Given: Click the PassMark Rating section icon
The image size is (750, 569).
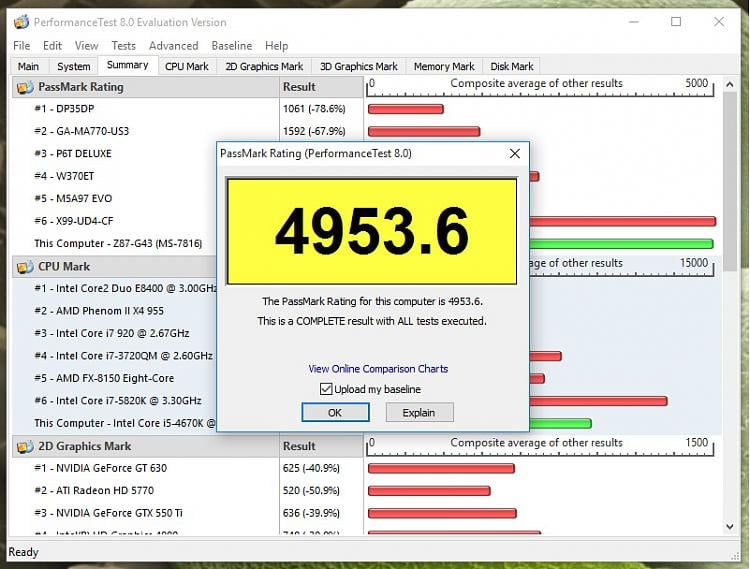Looking at the screenshot, I should pos(25,88).
